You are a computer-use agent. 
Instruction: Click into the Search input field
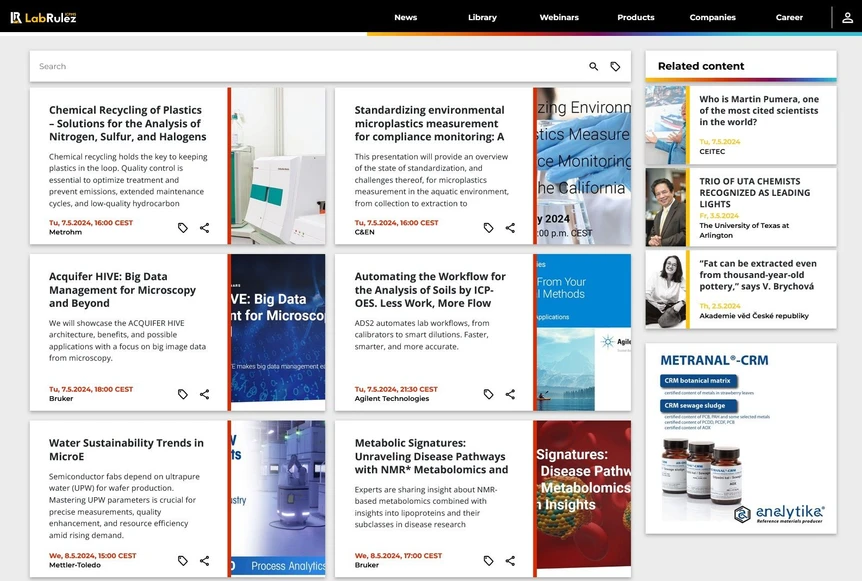coord(308,67)
